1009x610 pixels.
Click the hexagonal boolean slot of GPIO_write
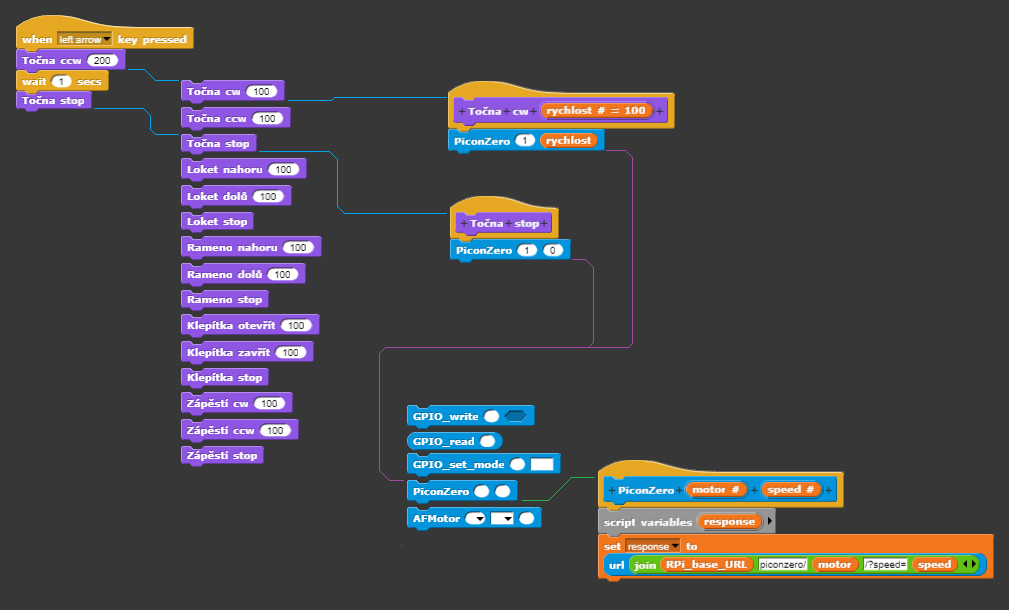tap(515, 417)
